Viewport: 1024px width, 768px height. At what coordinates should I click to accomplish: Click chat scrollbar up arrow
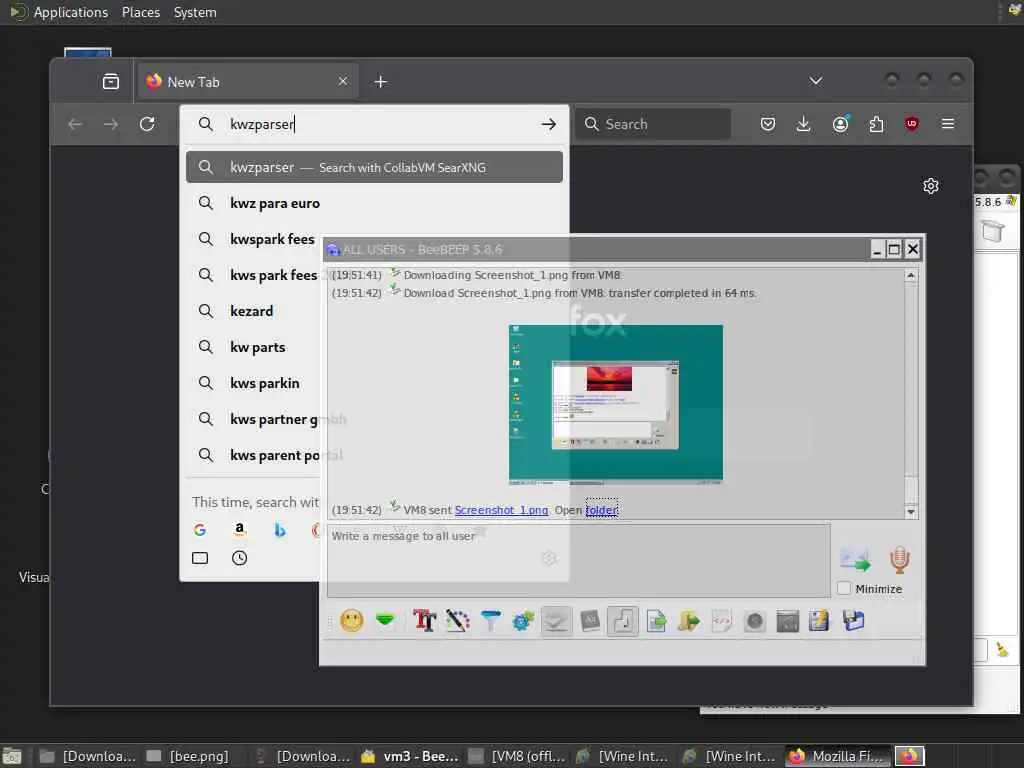[910, 275]
